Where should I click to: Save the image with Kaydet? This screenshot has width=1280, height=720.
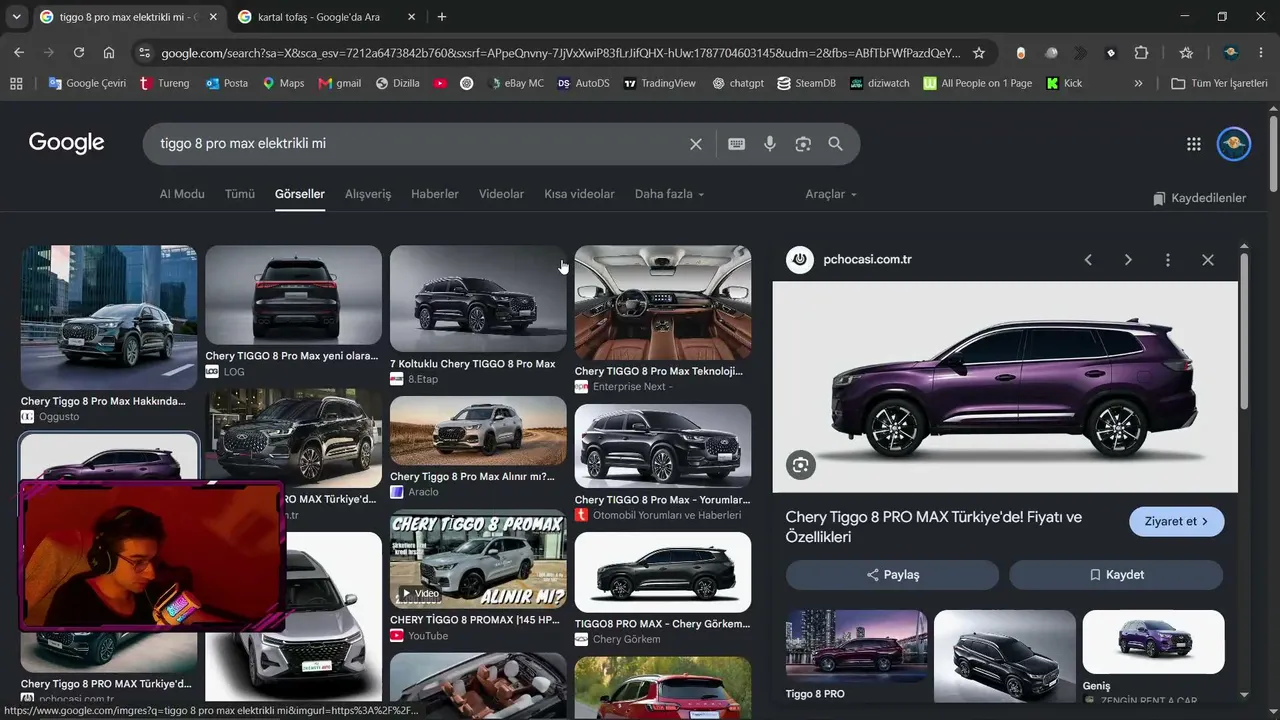point(1116,575)
